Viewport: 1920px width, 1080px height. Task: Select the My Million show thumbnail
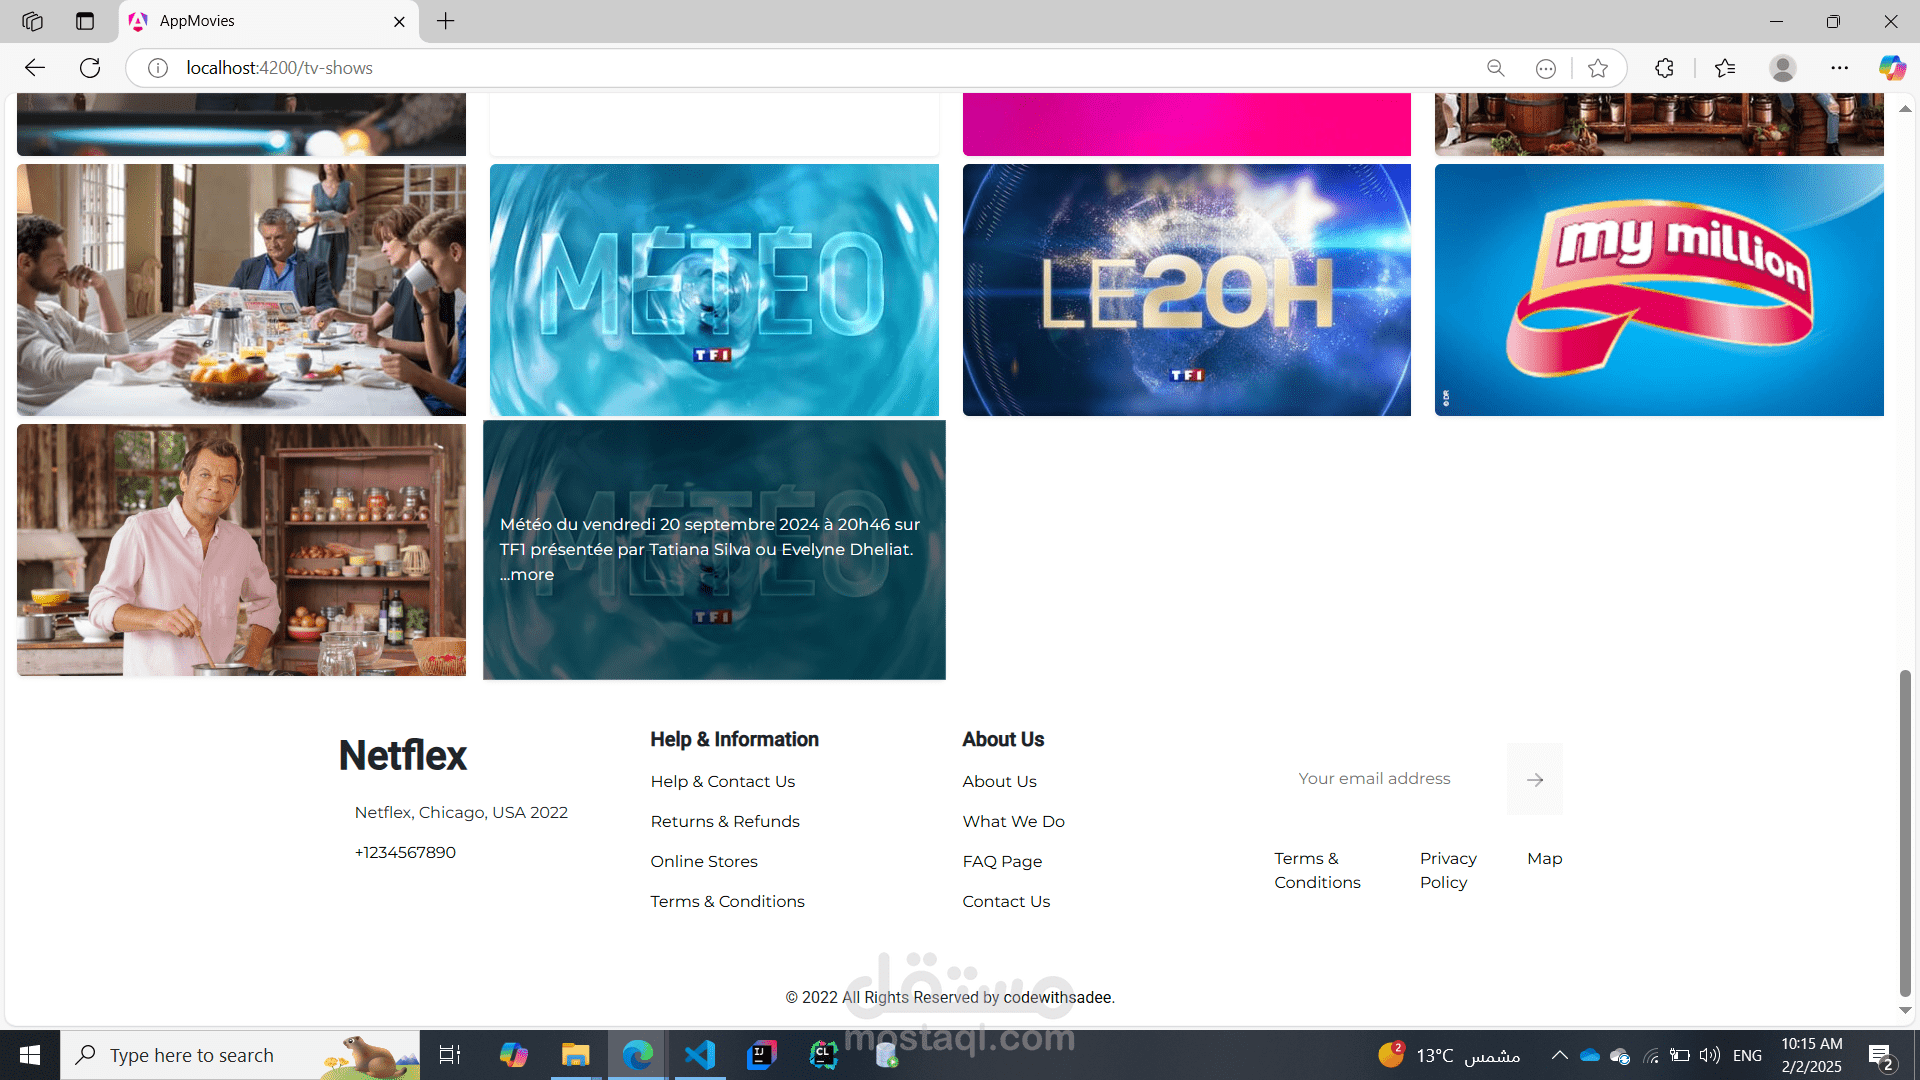[x=1659, y=290]
